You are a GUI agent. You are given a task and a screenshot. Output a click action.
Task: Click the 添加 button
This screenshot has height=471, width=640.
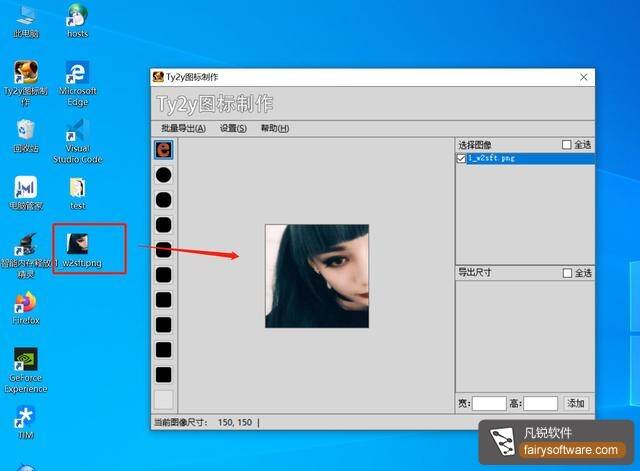click(576, 403)
